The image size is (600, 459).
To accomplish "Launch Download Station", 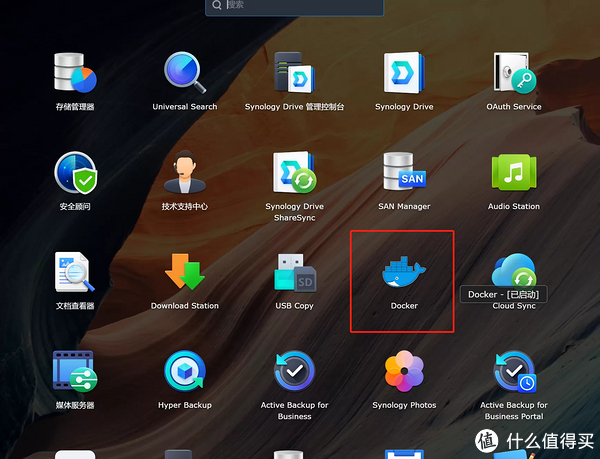I will point(185,272).
